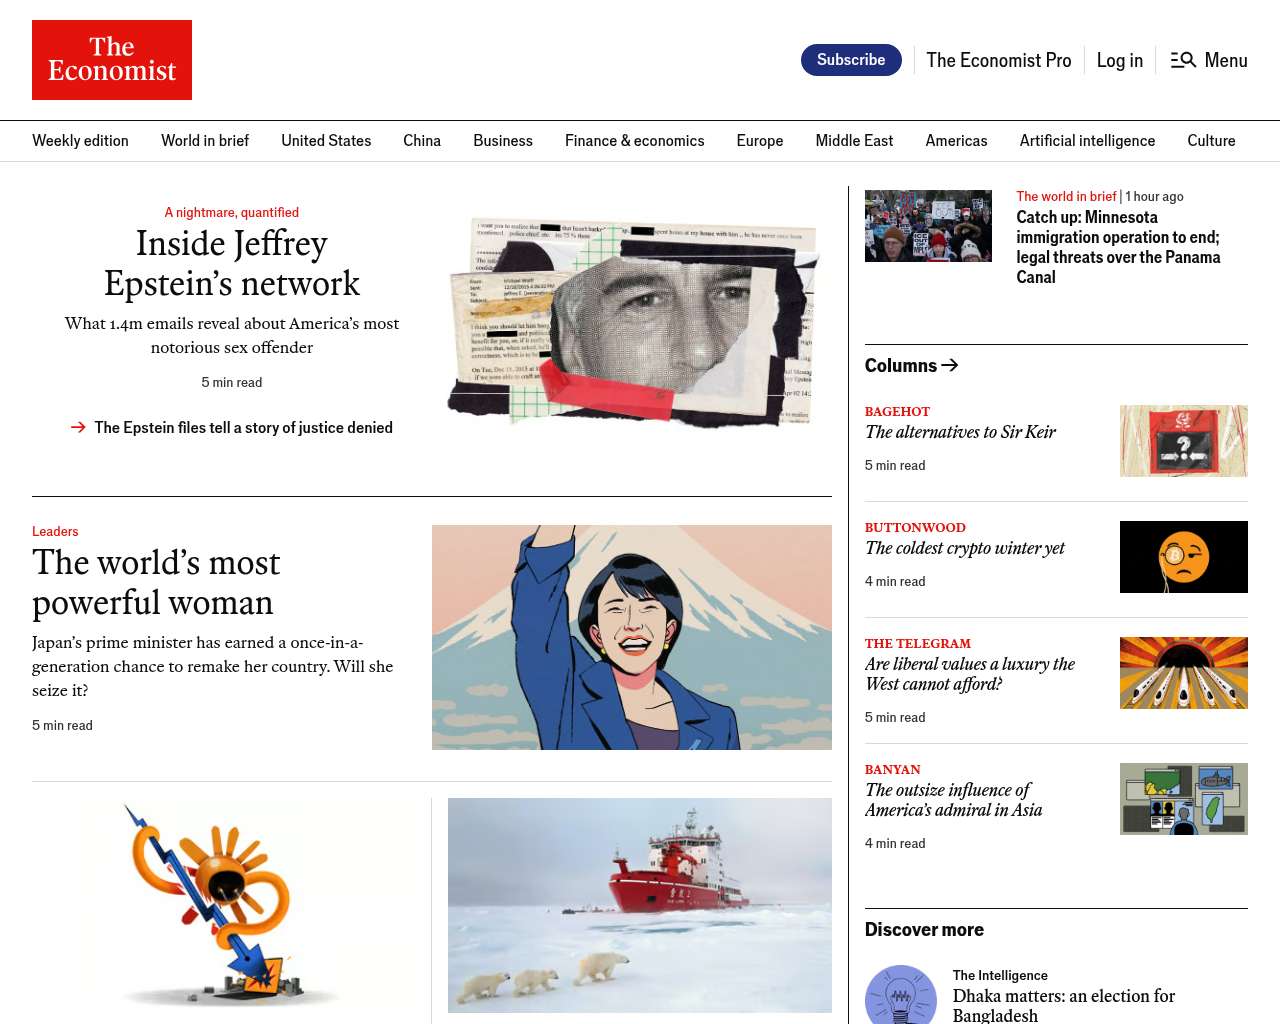Select China in navigation bar
This screenshot has width=1280, height=1024.
pos(422,141)
